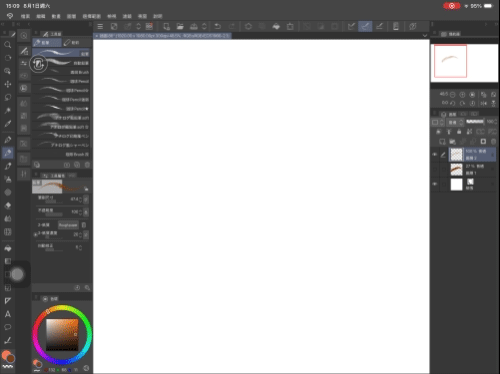Viewport: 500px width, 374px height.
Task: Open the hamburger menu on the command bar
Action: point(100,26)
